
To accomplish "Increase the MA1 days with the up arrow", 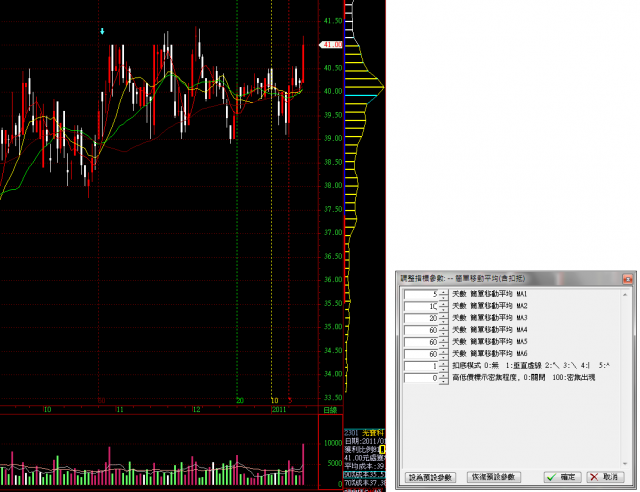I will 444,292.
